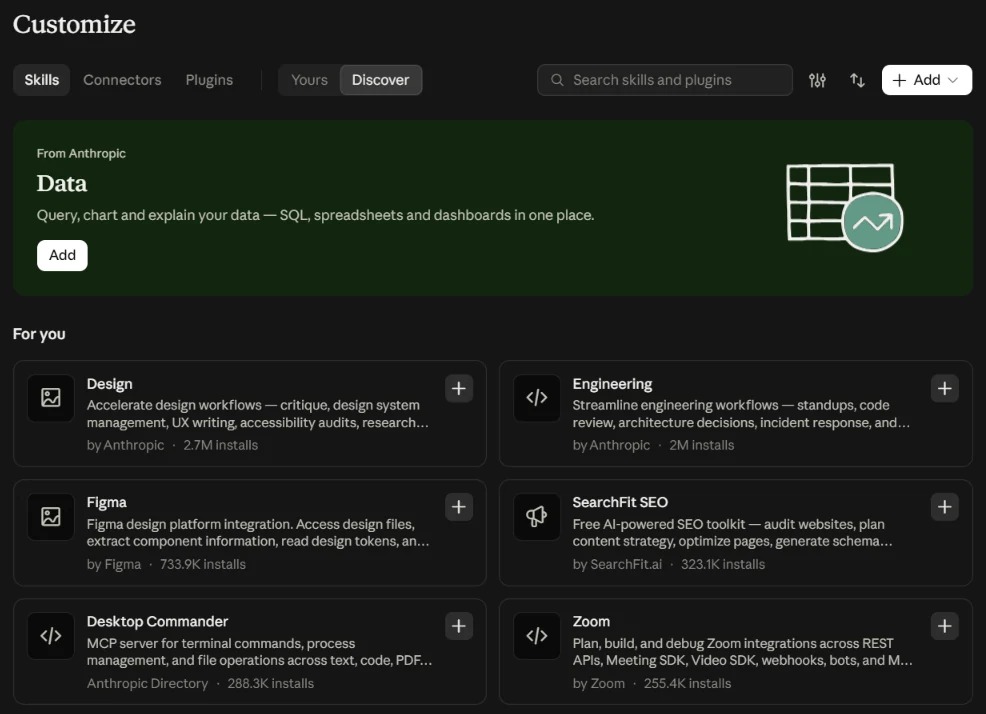Click the SearchFit SEO megaphone icon
Image resolution: width=986 pixels, height=714 pixels.
536,516
